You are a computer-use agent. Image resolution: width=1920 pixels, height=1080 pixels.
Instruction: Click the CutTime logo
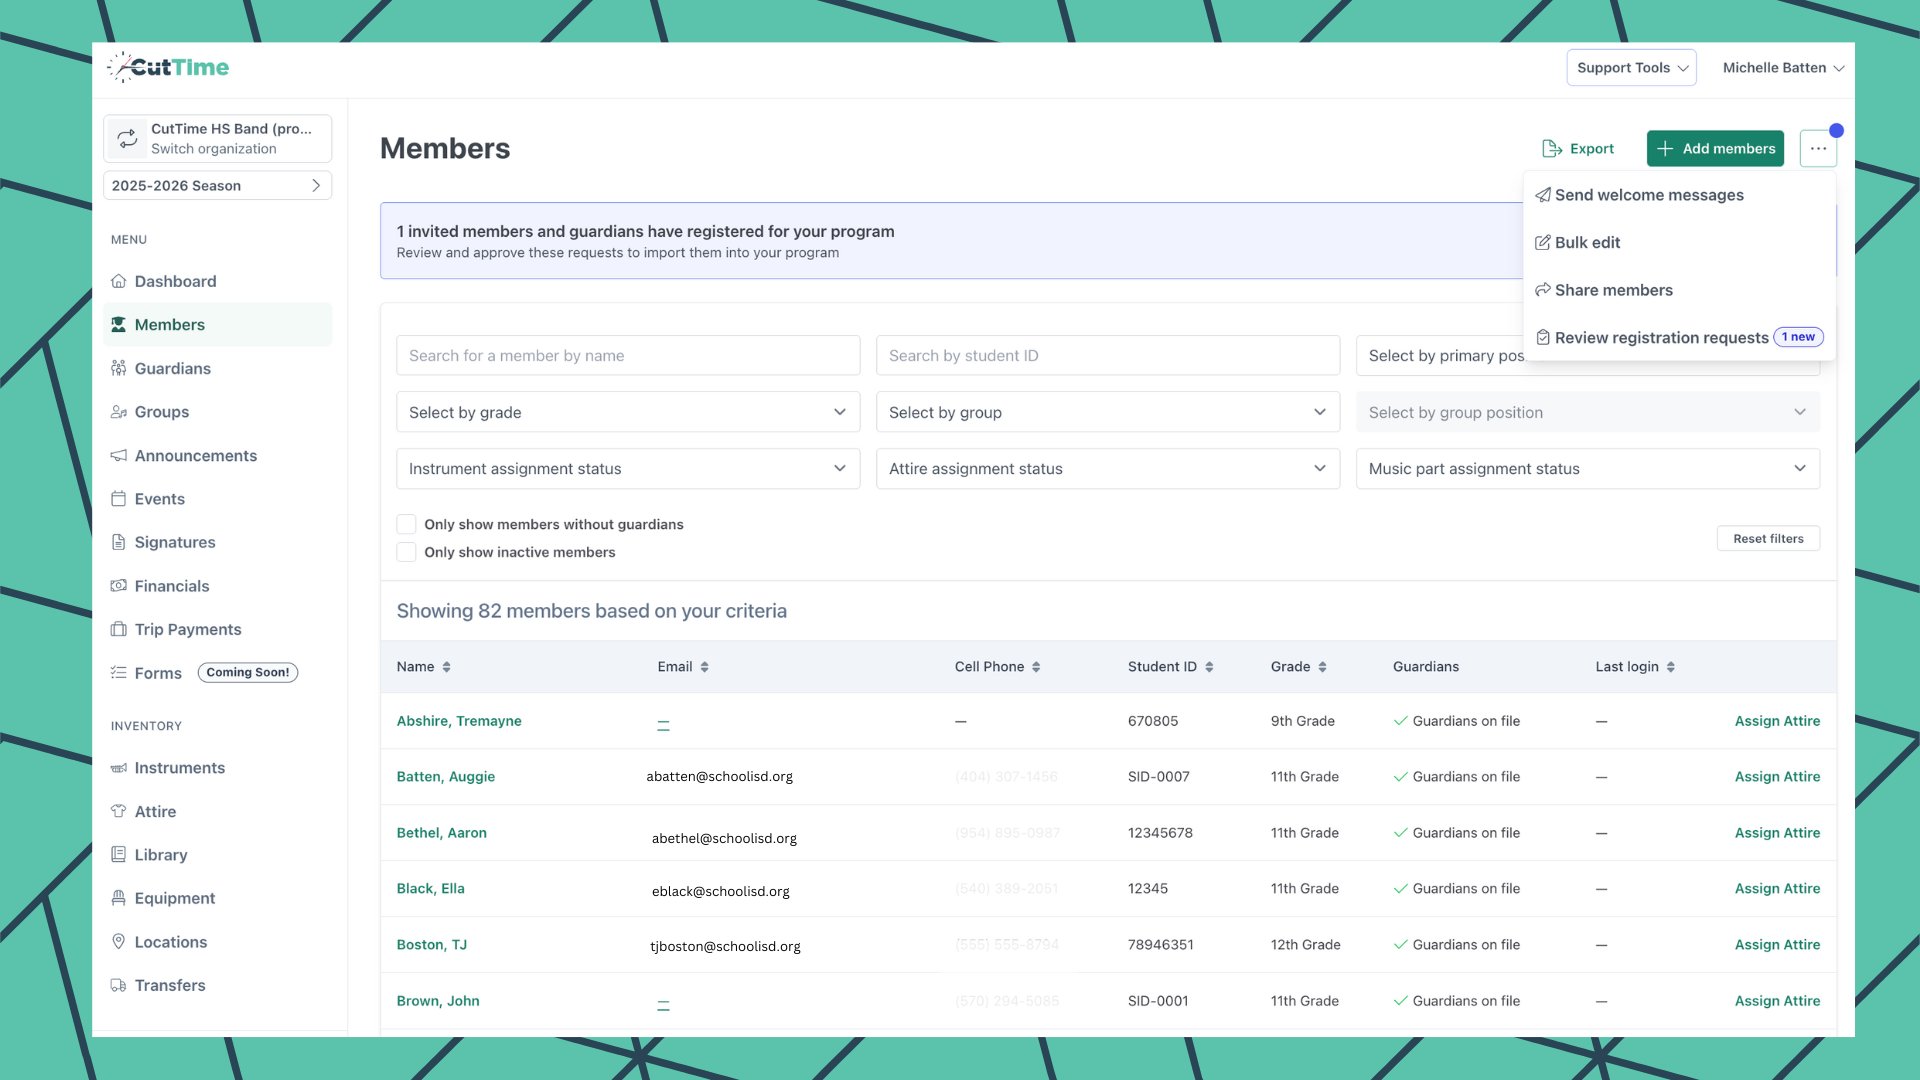tap(167, 67)
